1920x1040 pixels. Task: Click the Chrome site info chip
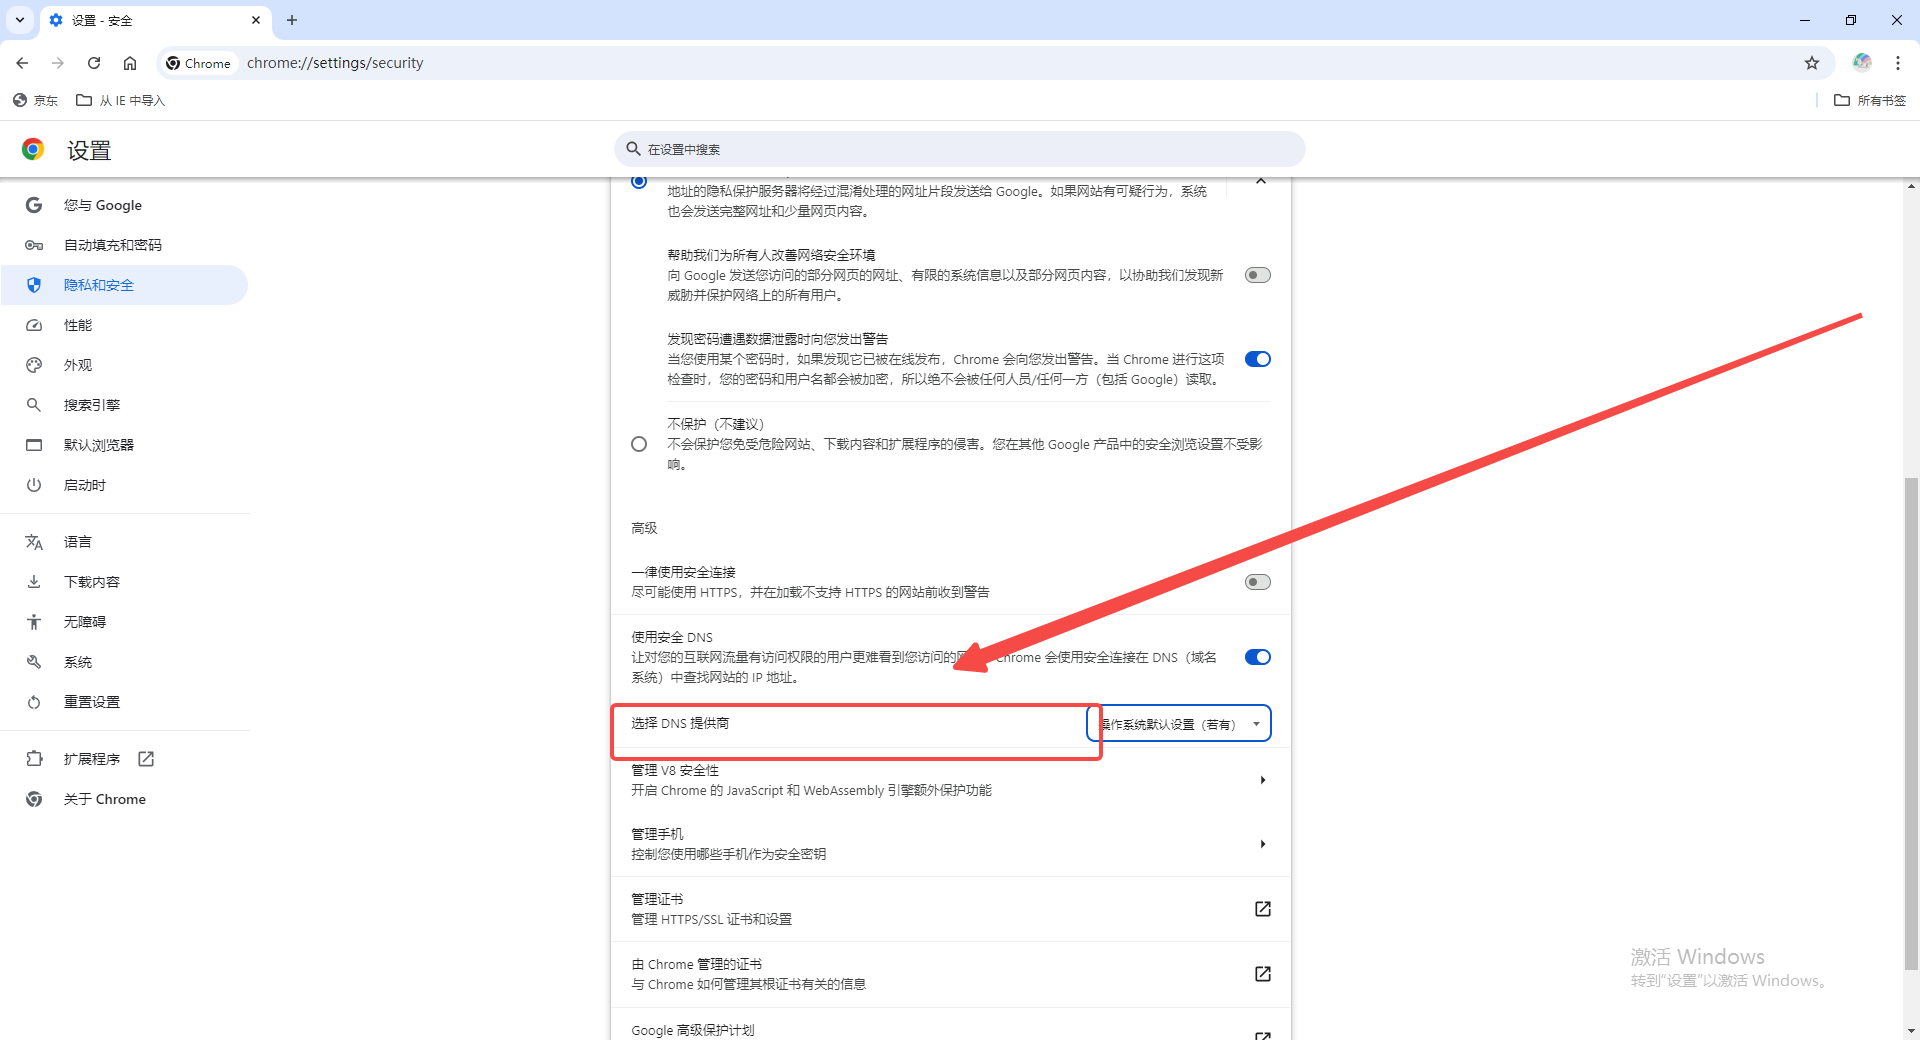199,63
